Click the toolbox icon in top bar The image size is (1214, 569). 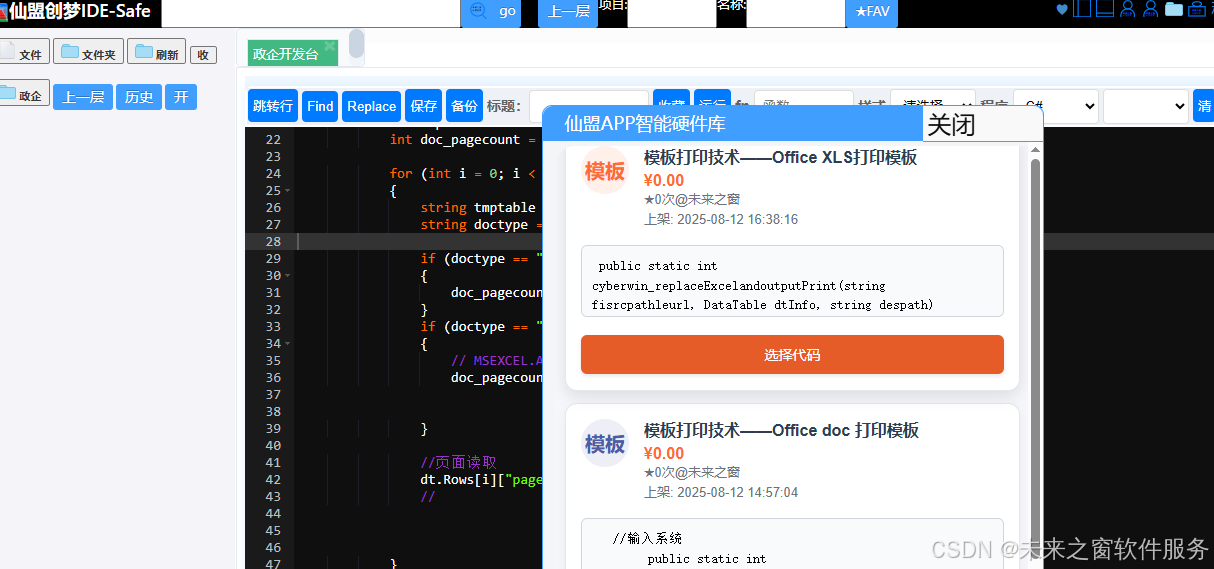pos(1196,9)
